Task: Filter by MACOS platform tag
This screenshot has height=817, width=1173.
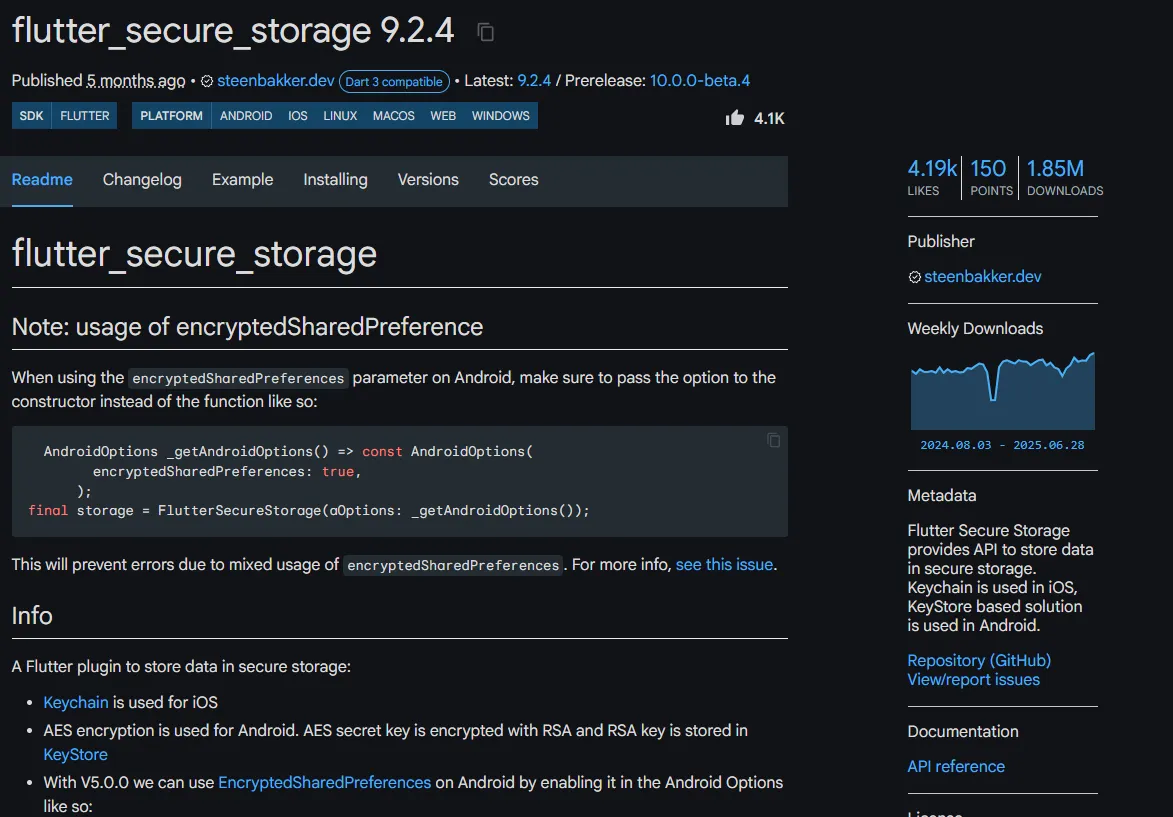Action: click(x=393, y=116)
